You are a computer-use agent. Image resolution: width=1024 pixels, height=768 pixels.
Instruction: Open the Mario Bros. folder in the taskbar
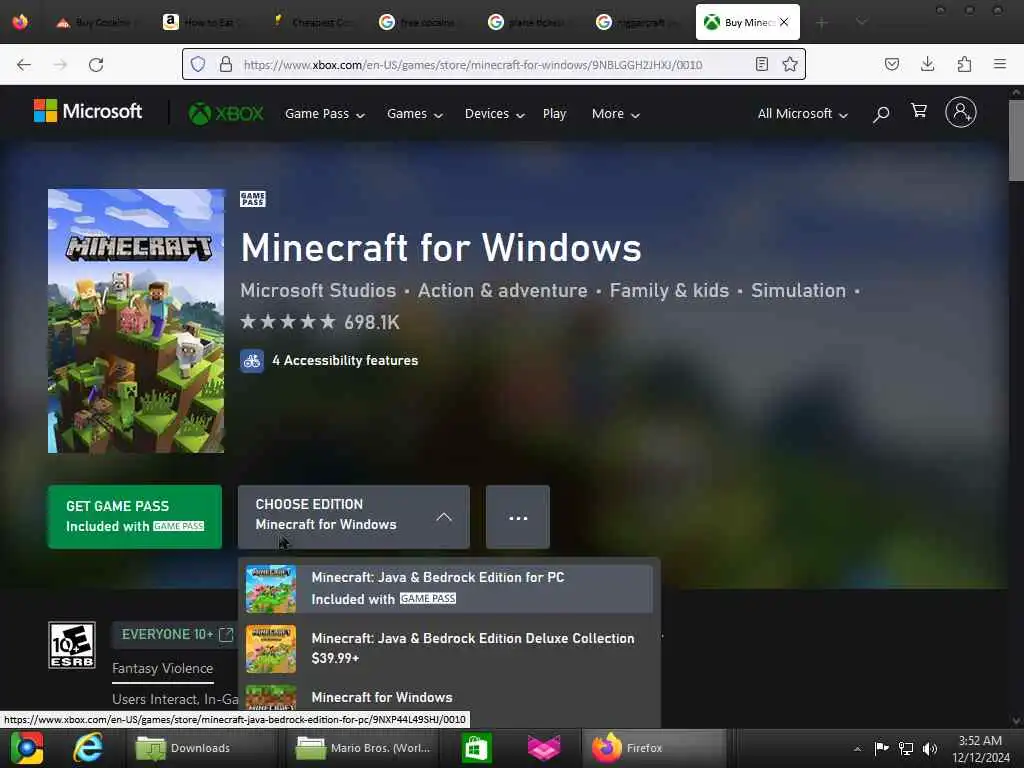click(x=364, y=748)
